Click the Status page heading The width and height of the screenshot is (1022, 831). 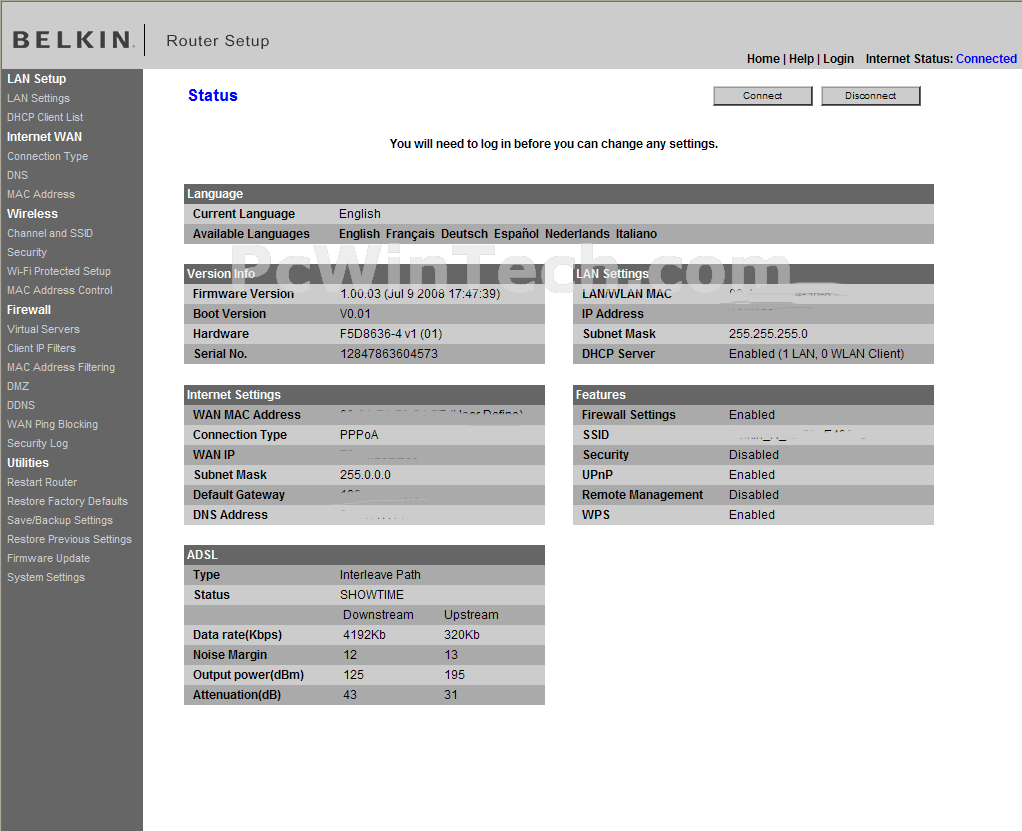(x=212, y=95)
